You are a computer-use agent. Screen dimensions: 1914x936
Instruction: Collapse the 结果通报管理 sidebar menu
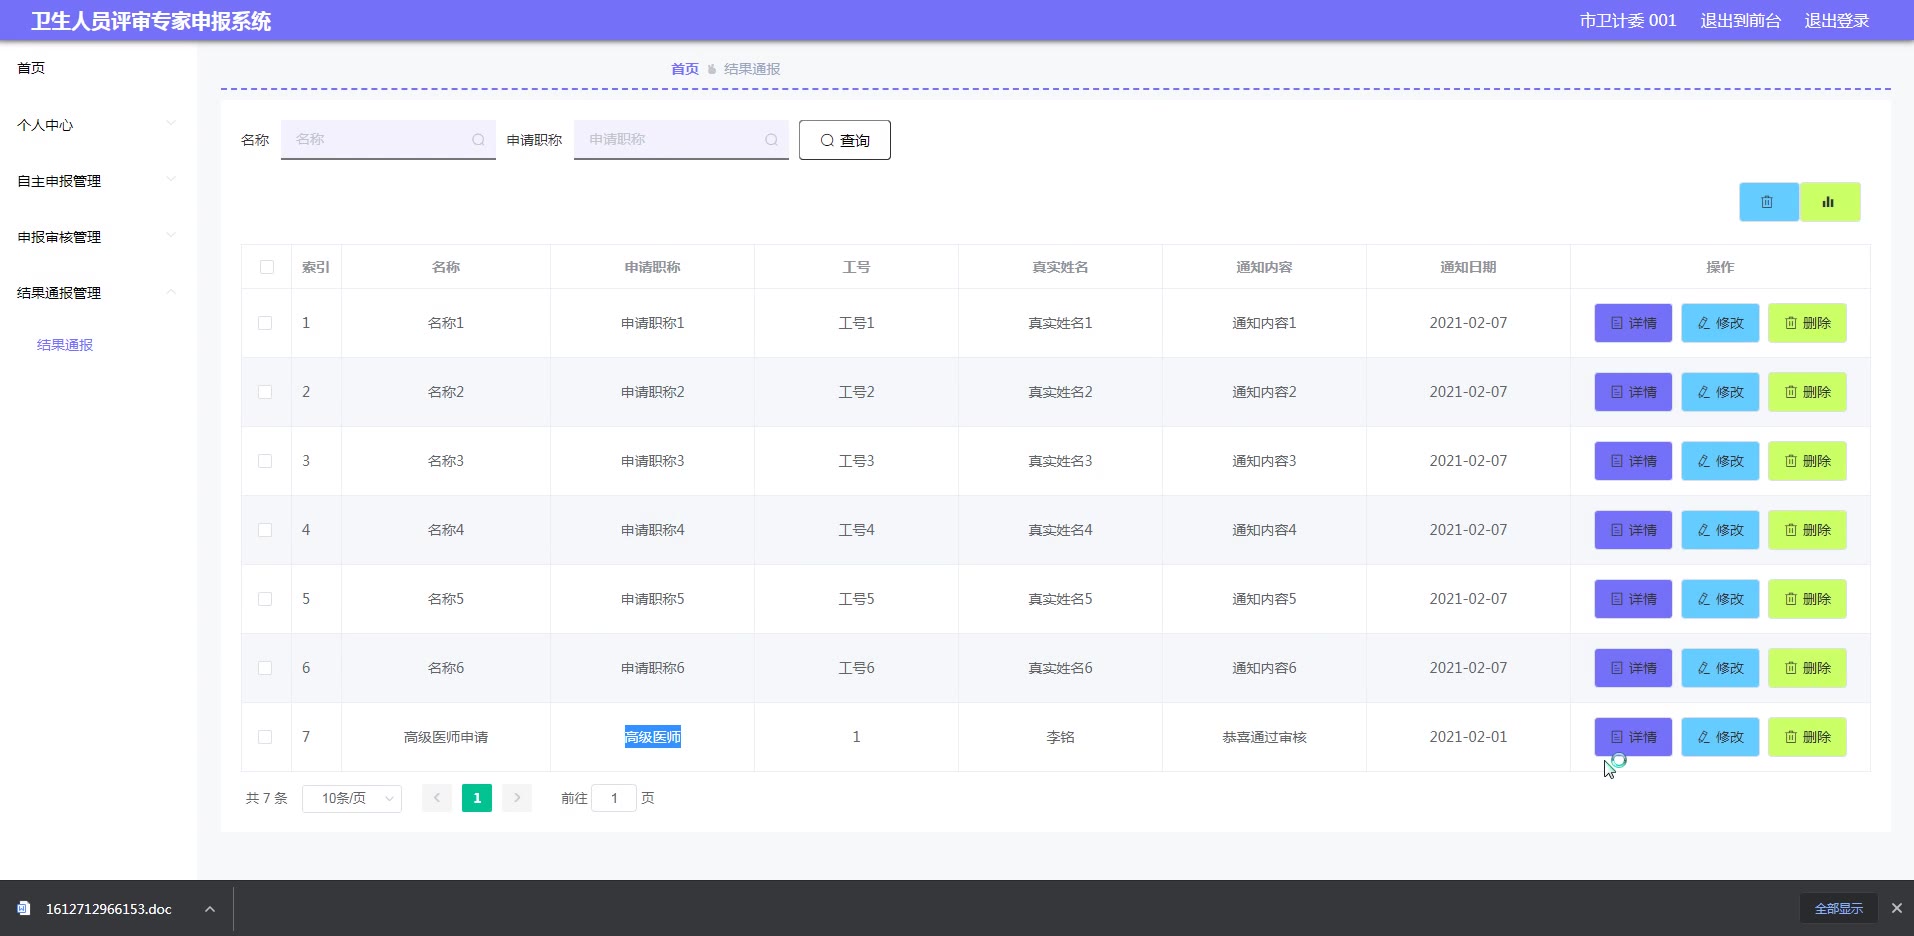[x=98, y=293]
